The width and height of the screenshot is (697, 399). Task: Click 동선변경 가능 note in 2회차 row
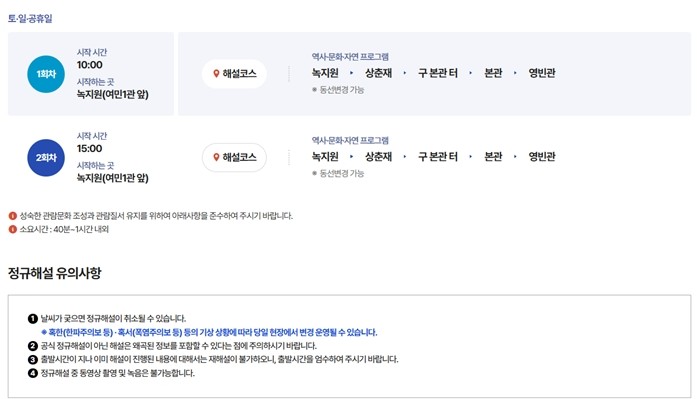338,173
